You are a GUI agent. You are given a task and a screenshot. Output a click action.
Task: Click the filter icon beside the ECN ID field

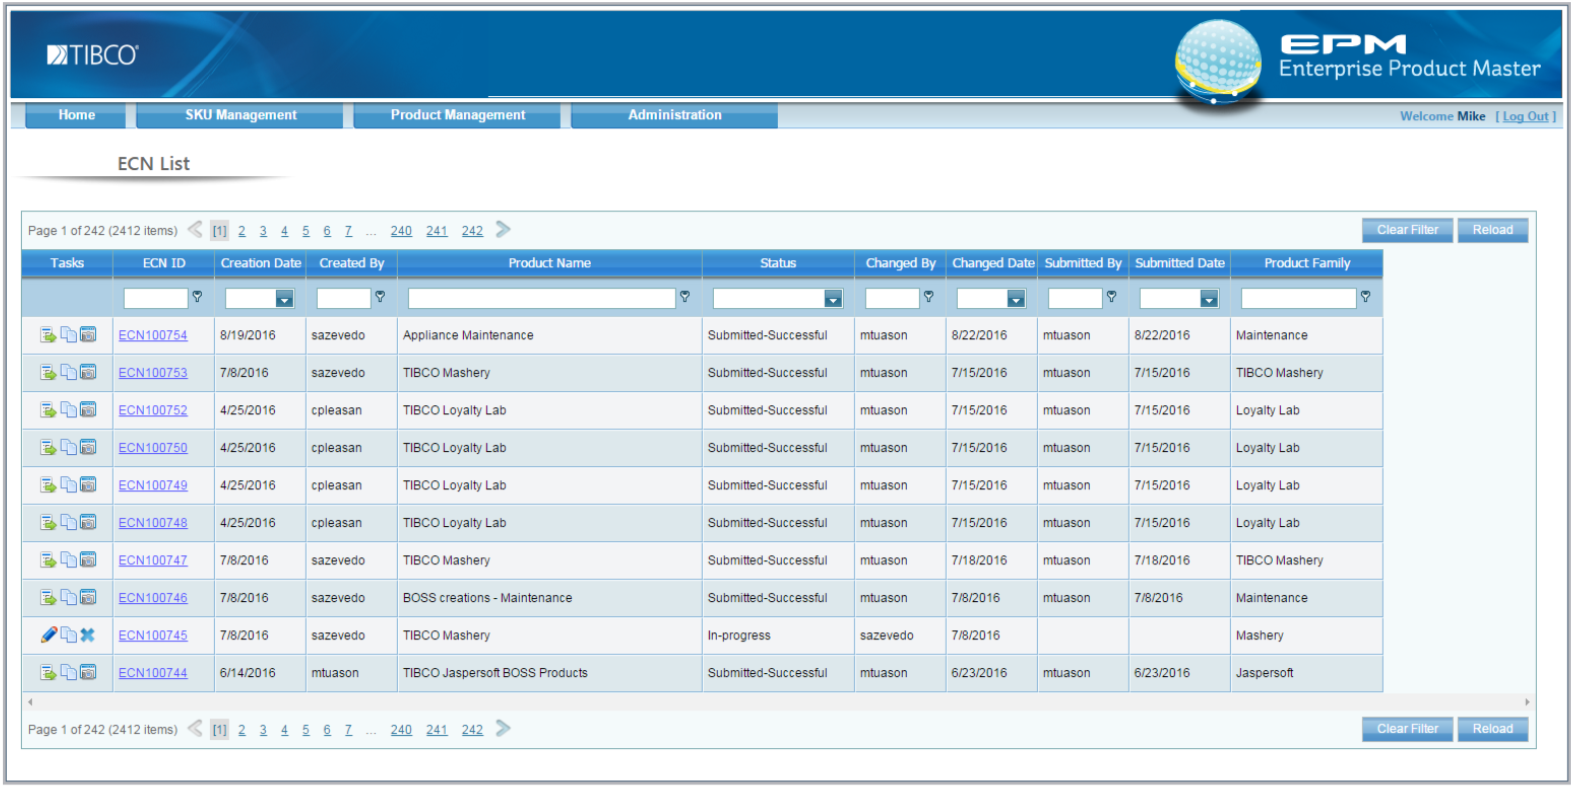[x=197, y=297]
